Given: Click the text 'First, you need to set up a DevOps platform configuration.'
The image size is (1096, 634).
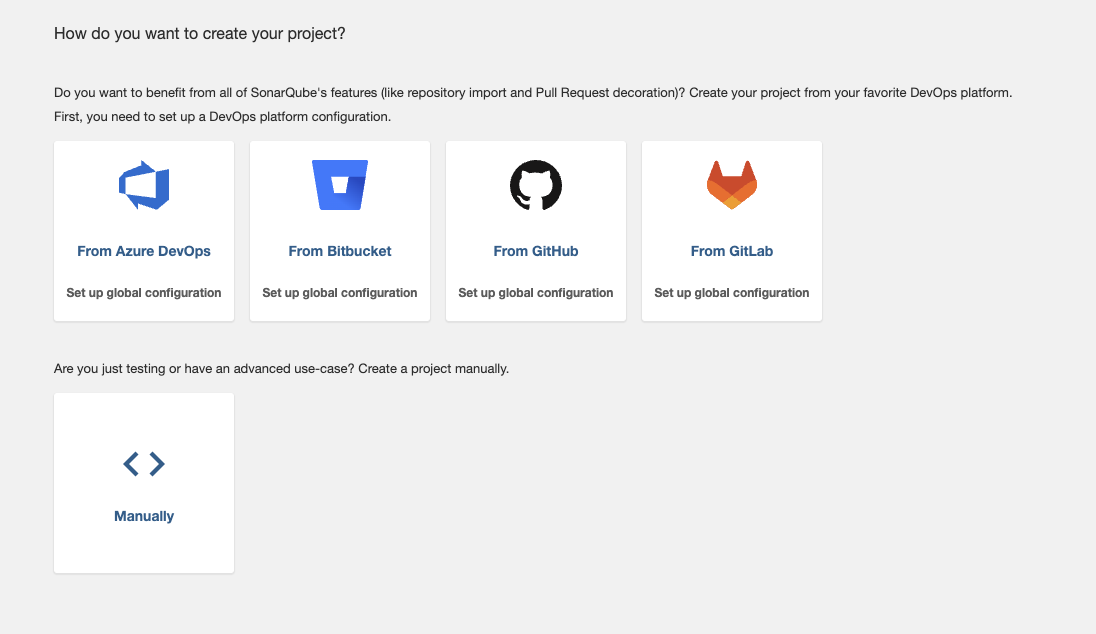Looking at the screenshot, I should [222, 117].
